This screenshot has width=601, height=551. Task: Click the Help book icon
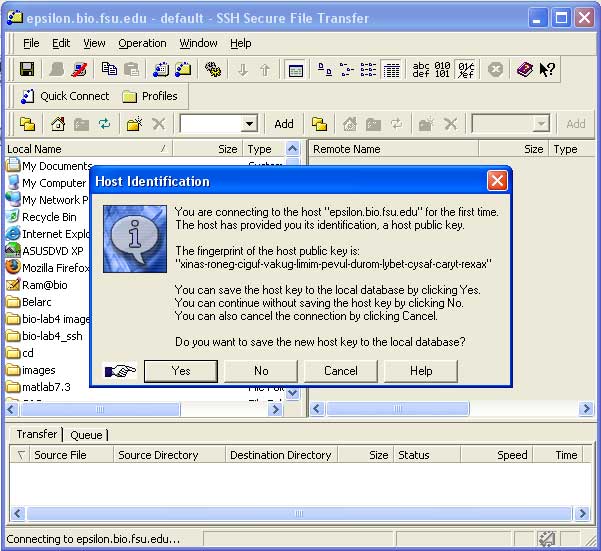pos(525,69)
